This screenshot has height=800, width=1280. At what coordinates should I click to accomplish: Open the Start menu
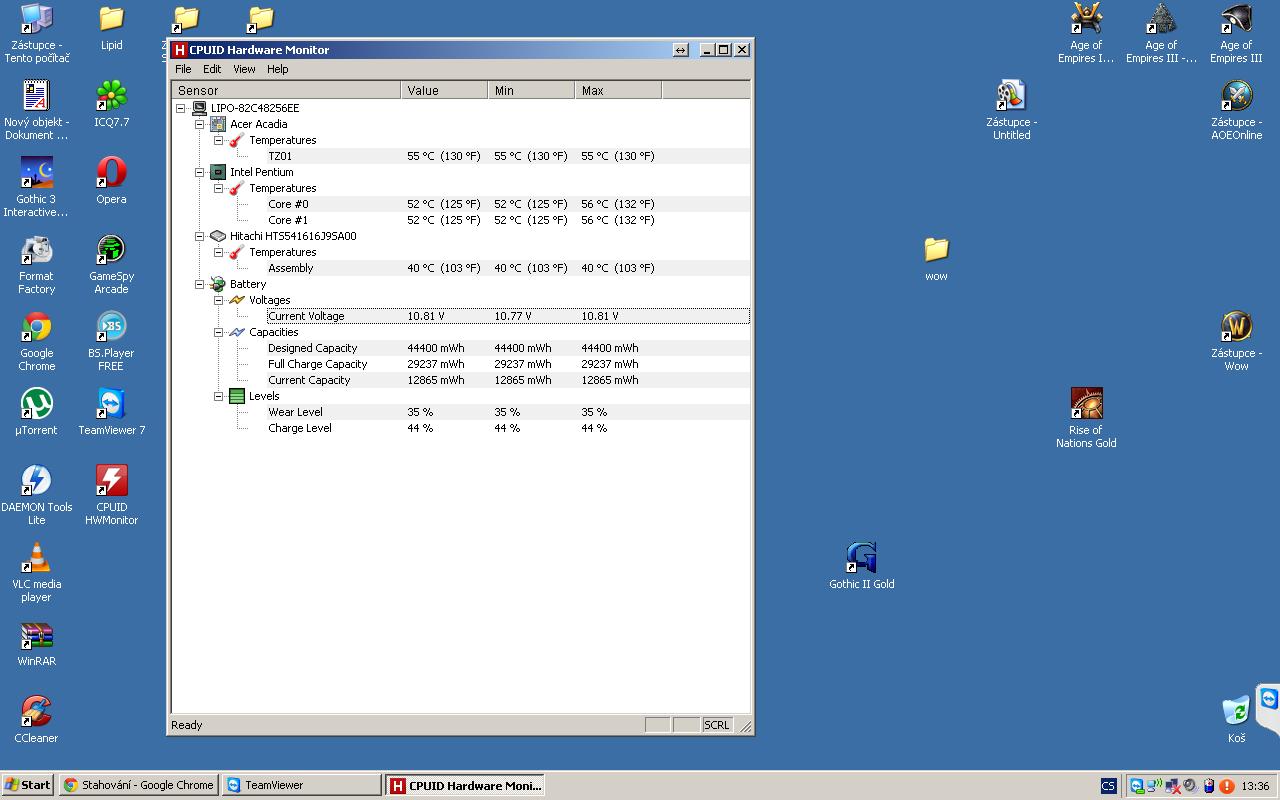pos(28,785)
